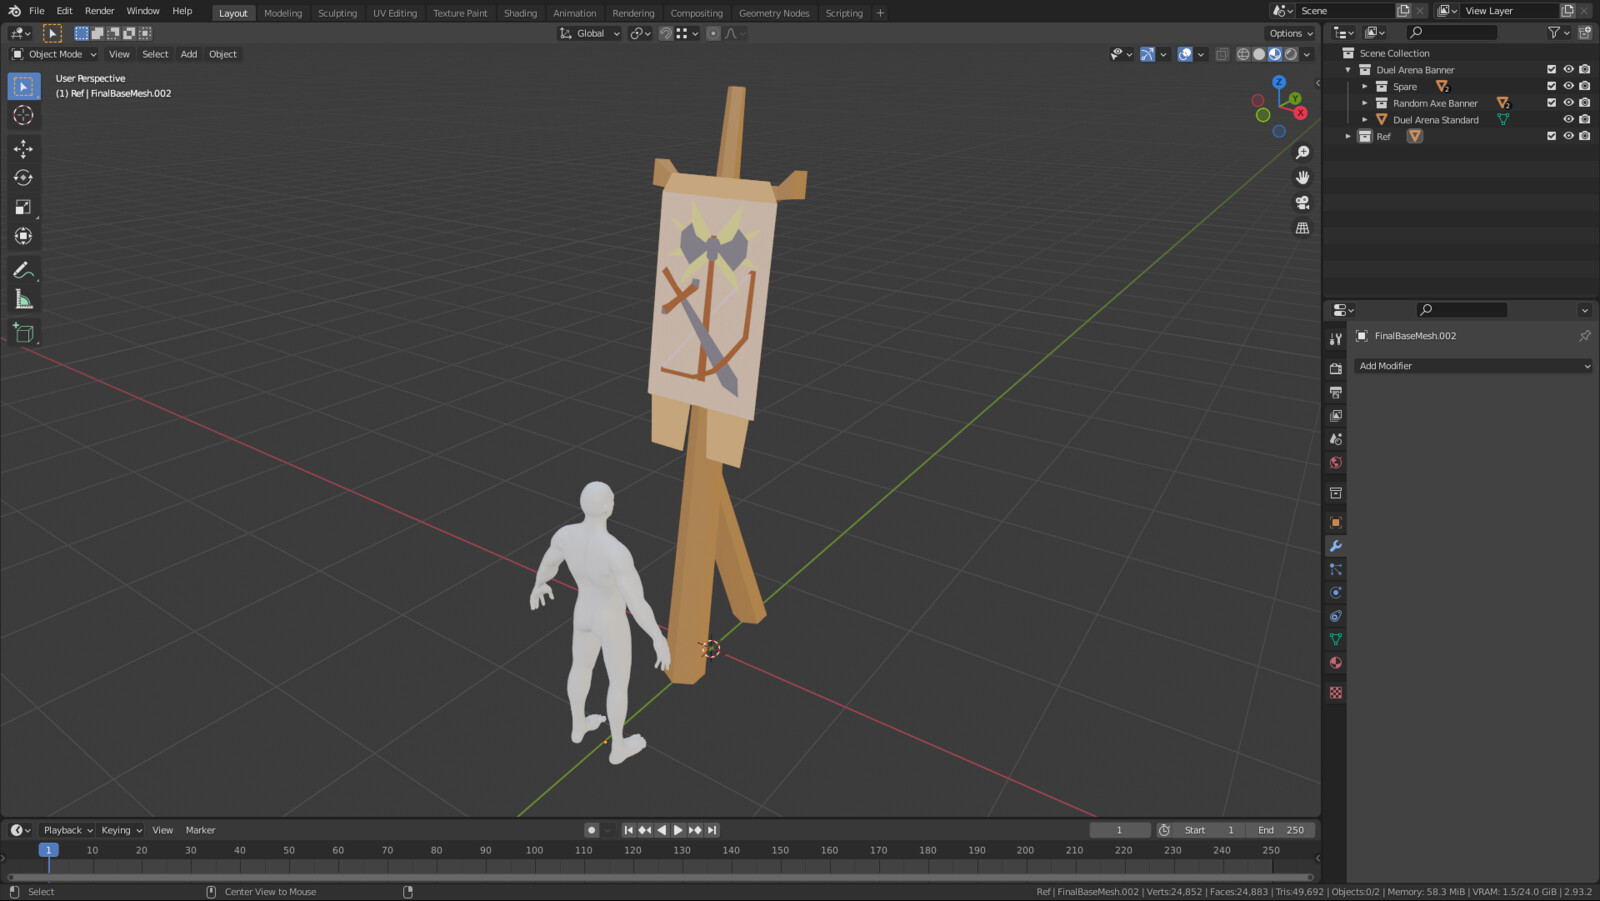
Task: Hide the Spare collection via eye icon
Action: click(x=1568, y=86)
